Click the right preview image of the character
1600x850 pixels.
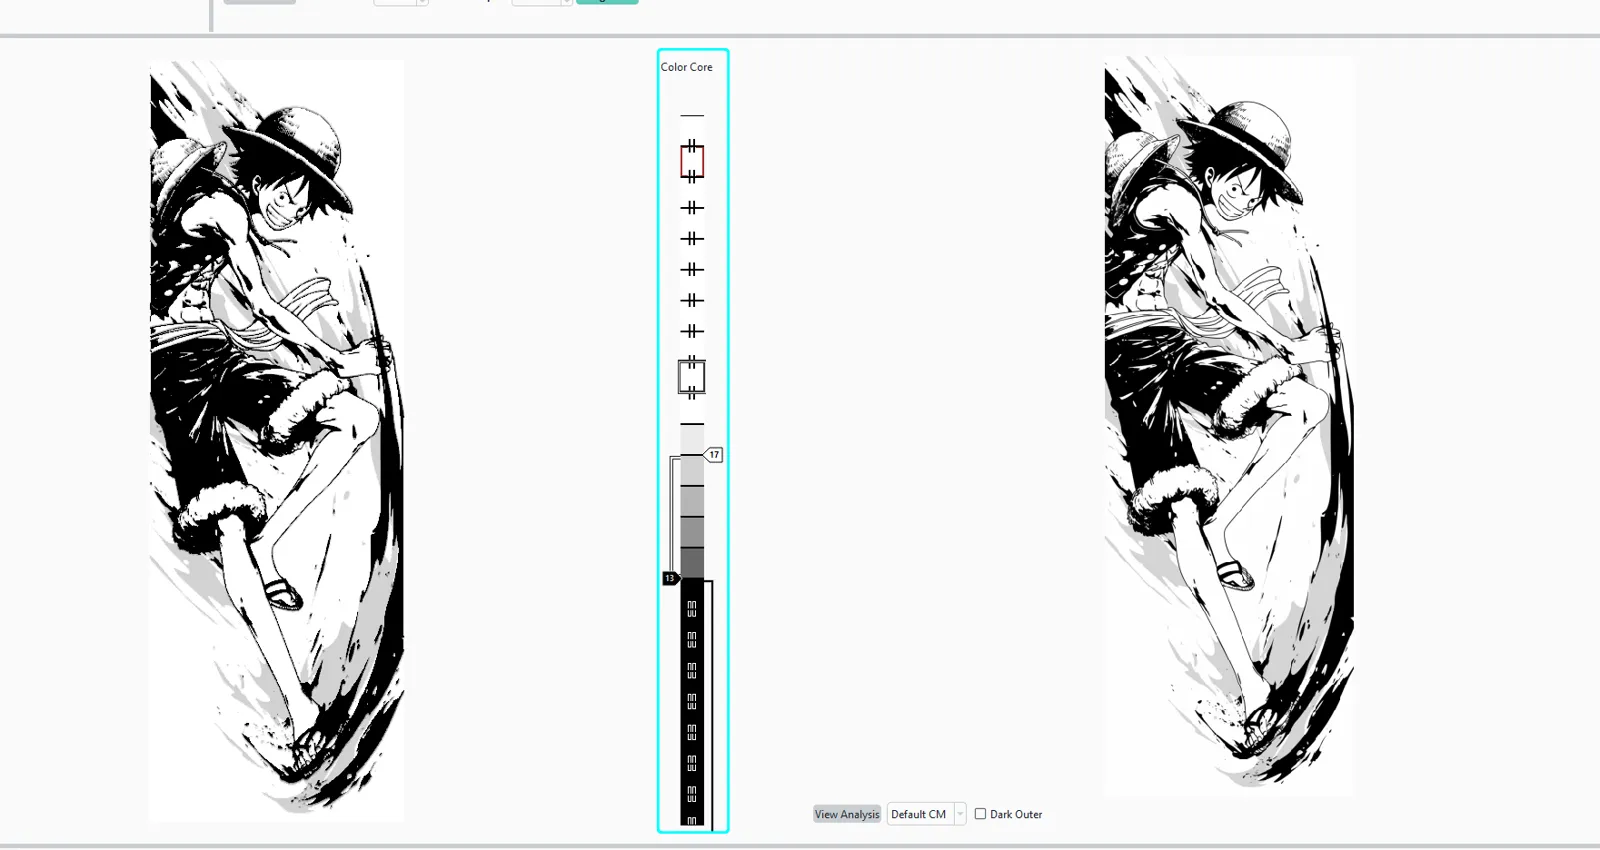[1228, 426]
